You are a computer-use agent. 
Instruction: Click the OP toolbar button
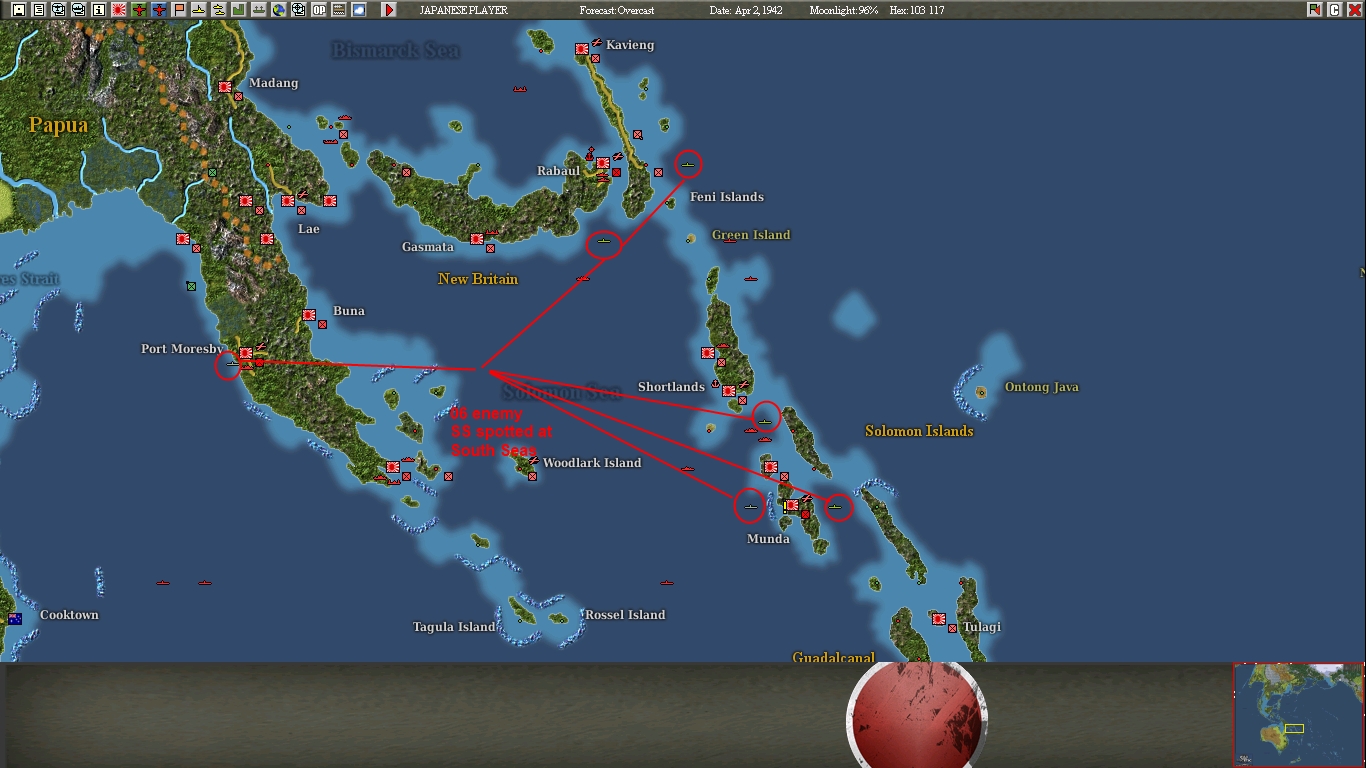point(319,10)
